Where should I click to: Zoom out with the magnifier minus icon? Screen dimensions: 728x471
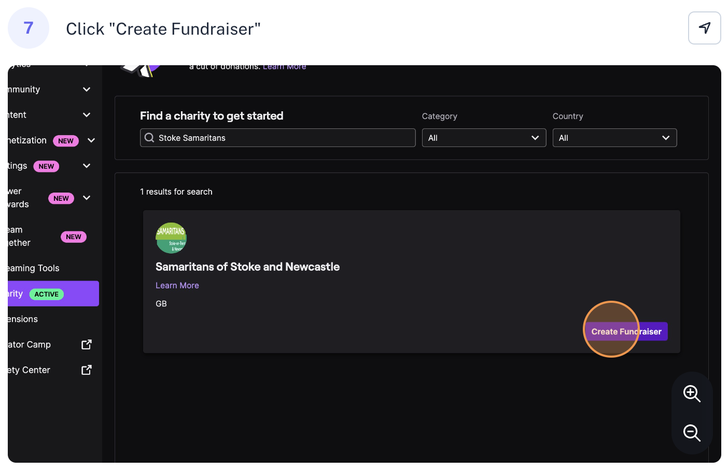point(691,432)
